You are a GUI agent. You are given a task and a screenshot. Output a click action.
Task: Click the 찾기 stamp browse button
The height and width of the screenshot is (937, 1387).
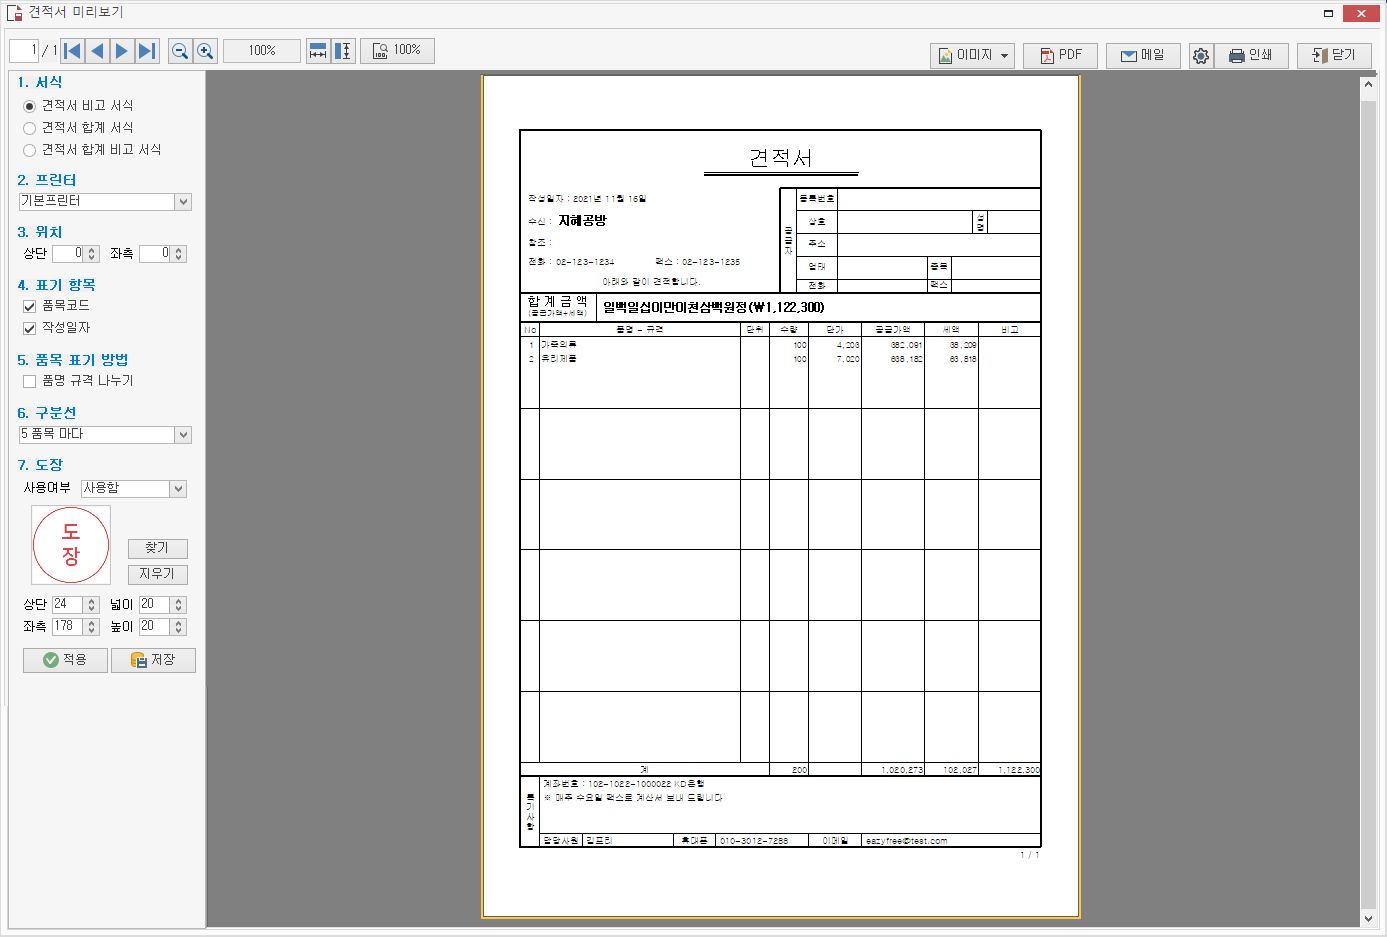pos(157,548)
